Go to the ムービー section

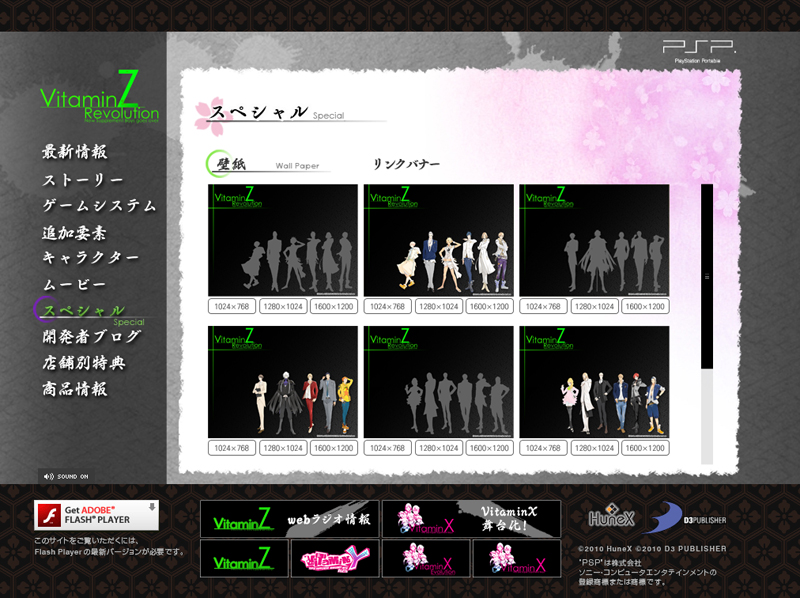74,284
